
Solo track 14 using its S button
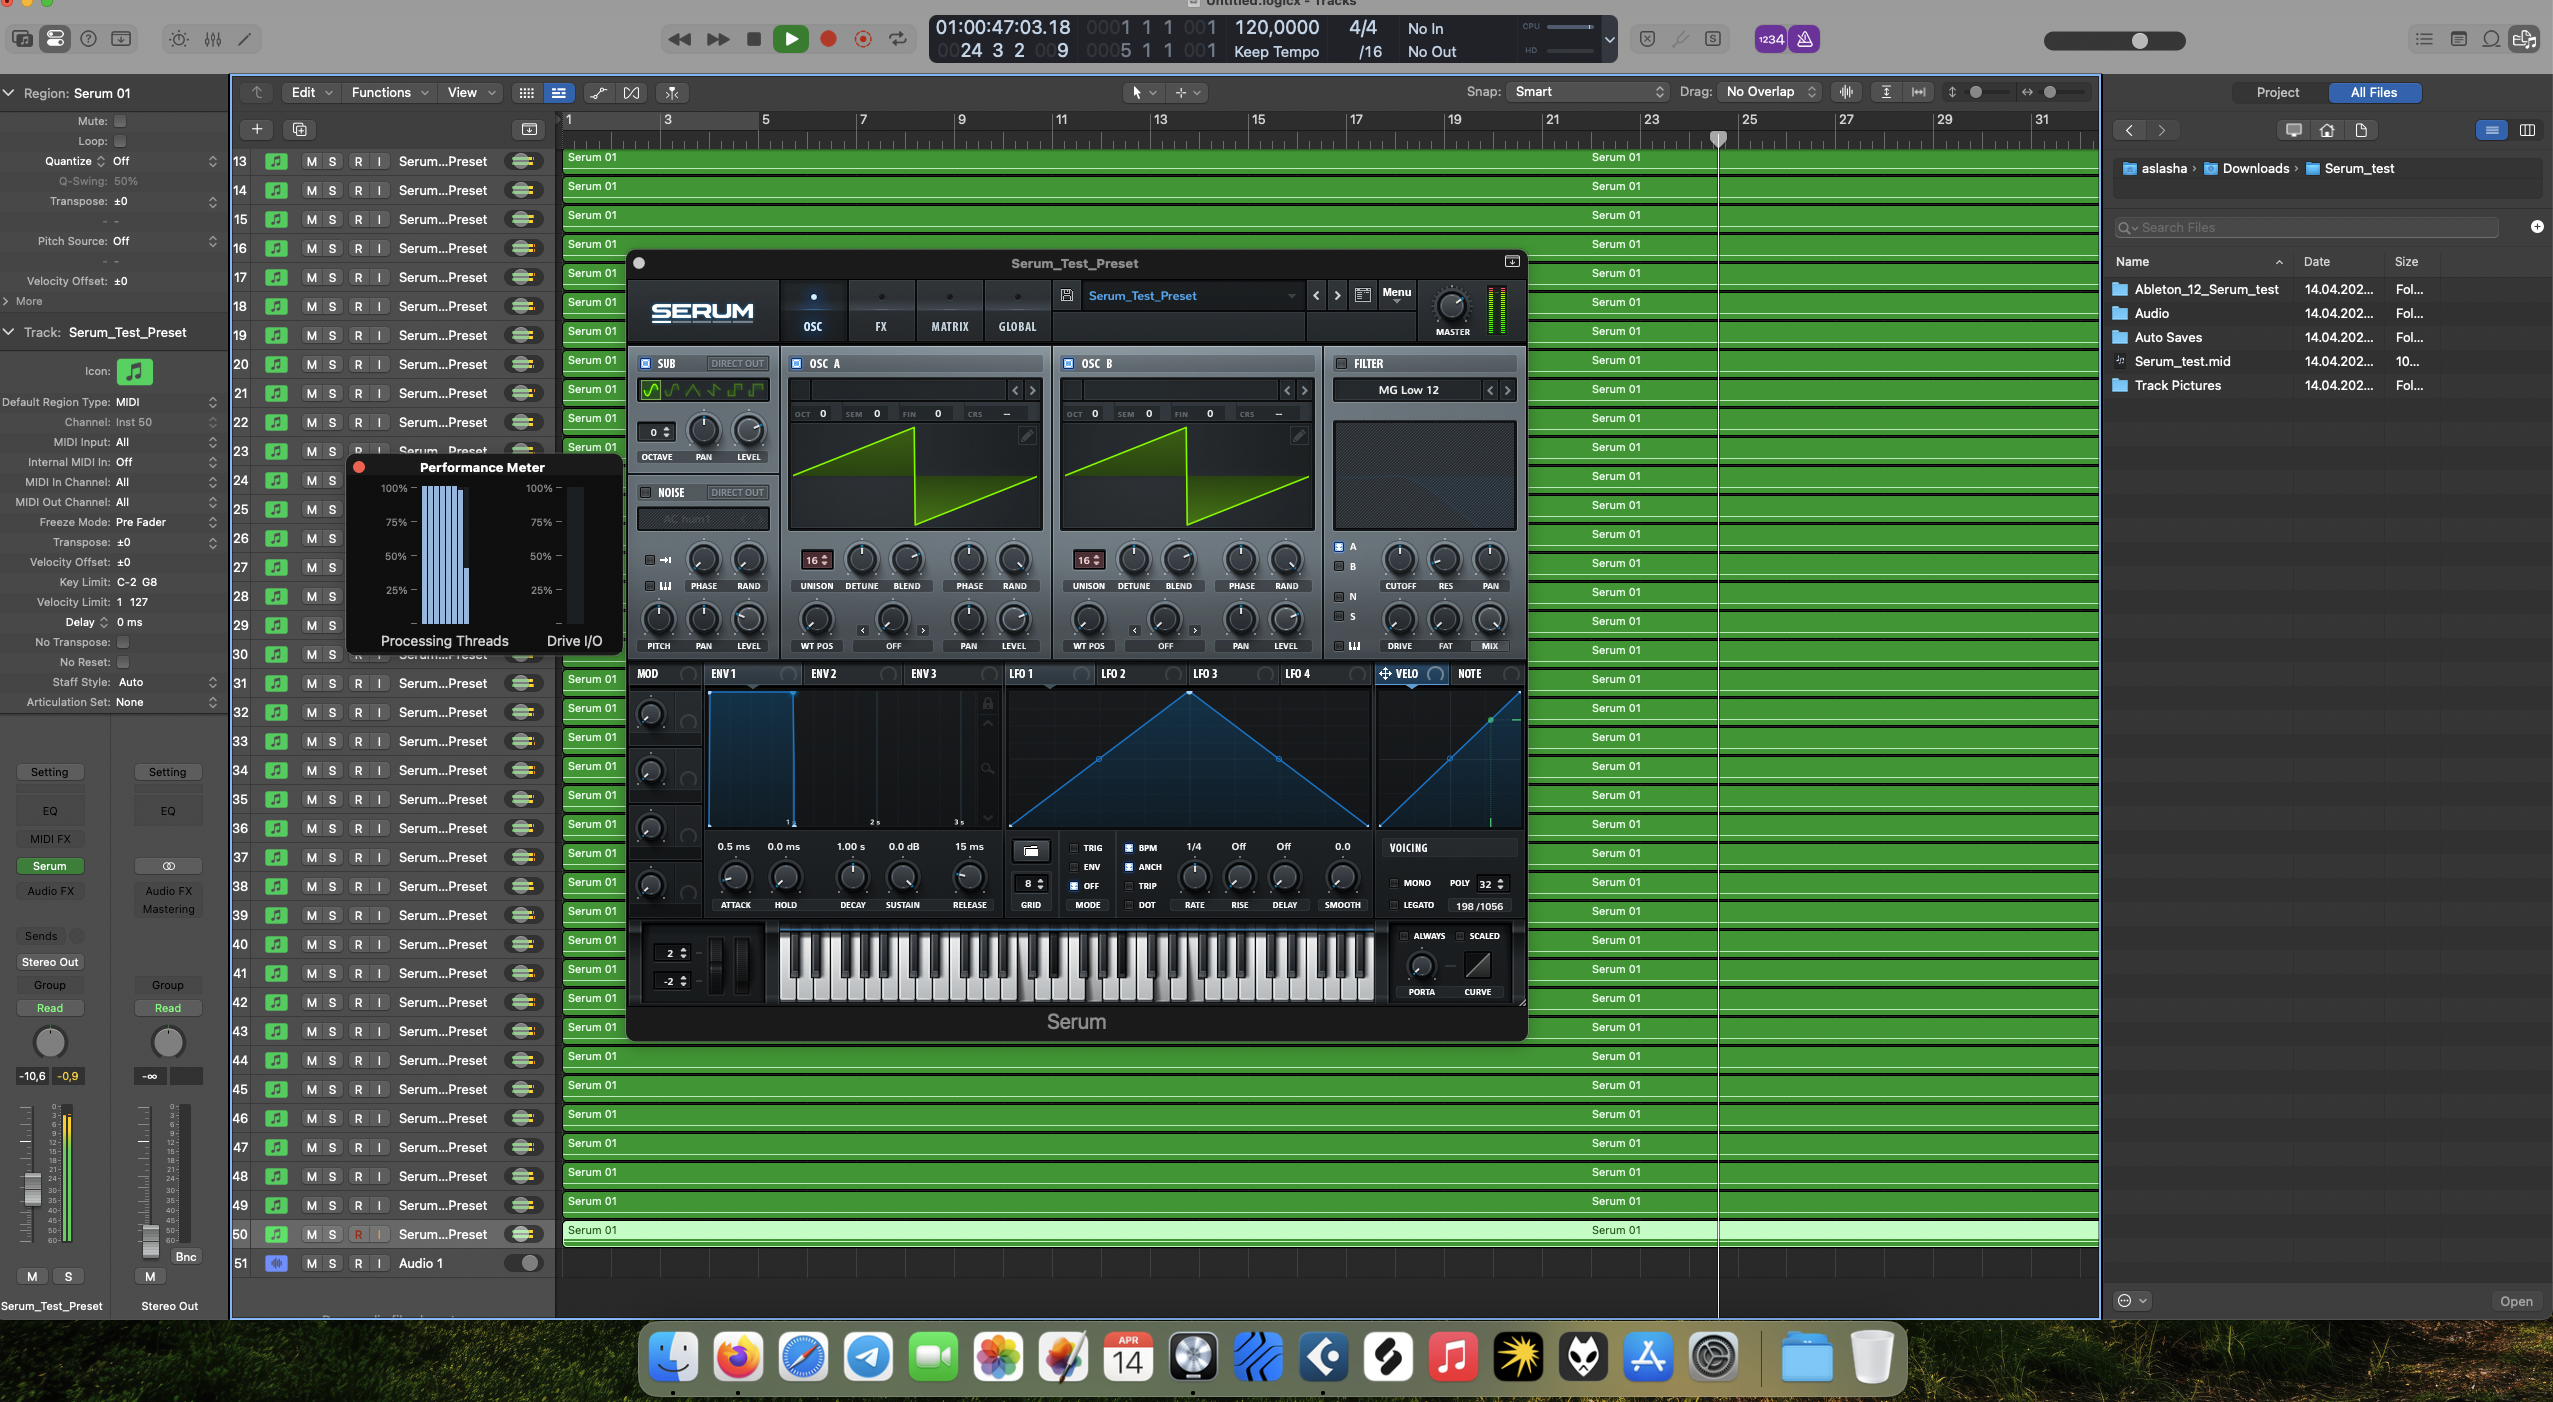(332, 190)
